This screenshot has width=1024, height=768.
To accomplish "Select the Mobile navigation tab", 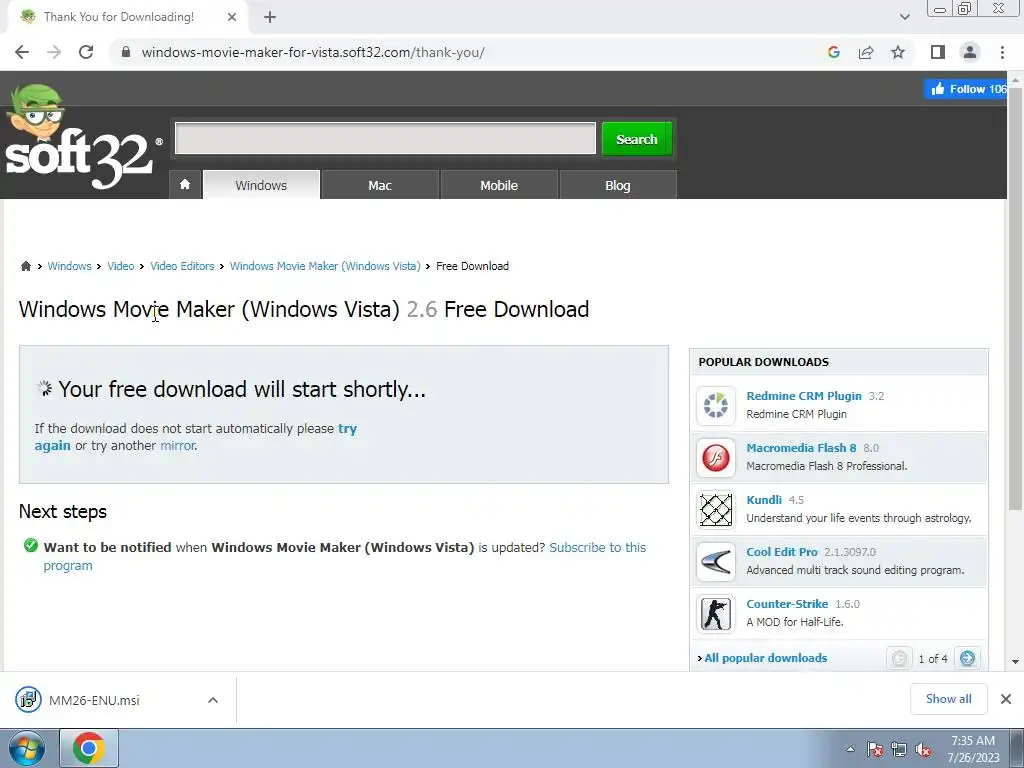I will [499, 185].
